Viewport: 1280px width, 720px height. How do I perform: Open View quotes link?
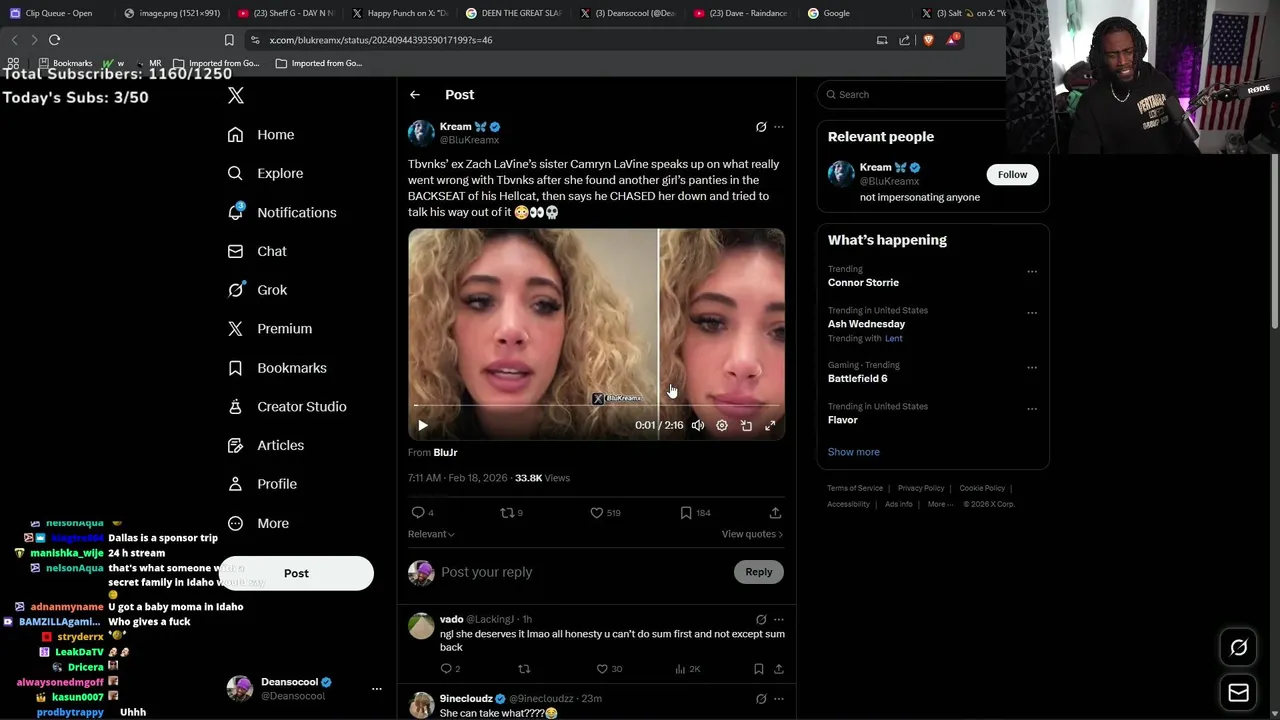coord(752,534)
